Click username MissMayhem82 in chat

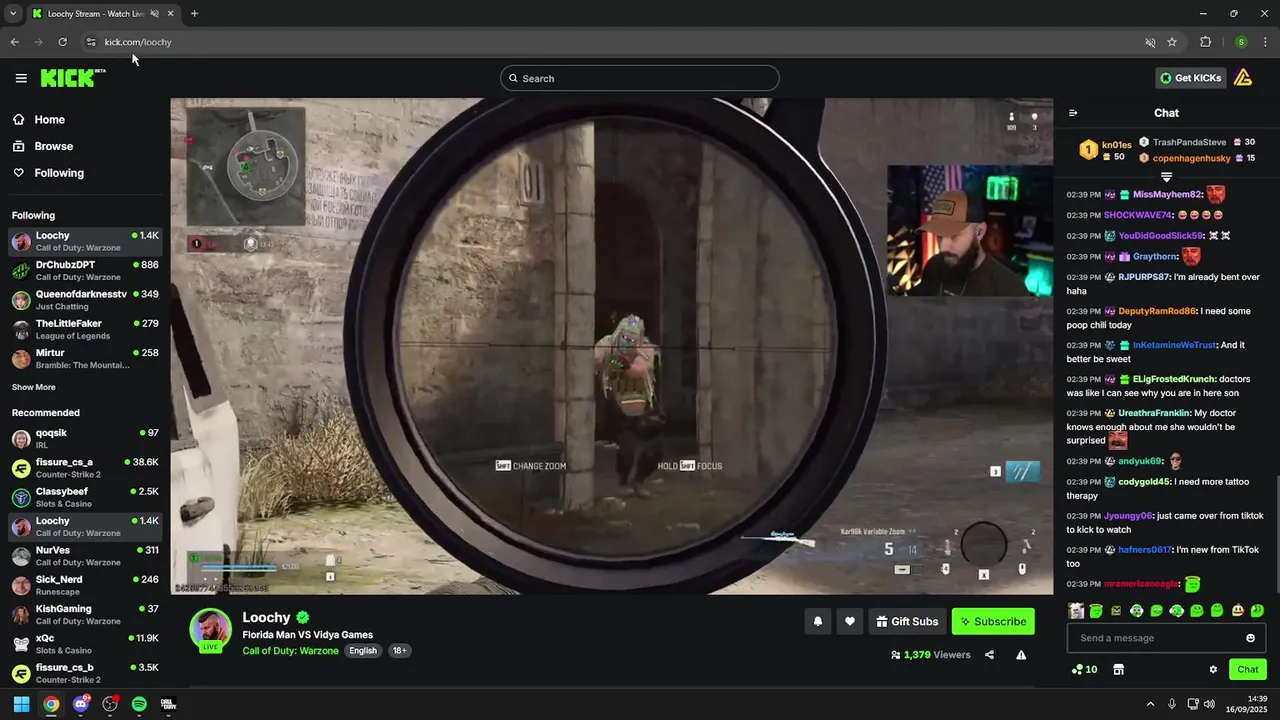click(1168, 194)
